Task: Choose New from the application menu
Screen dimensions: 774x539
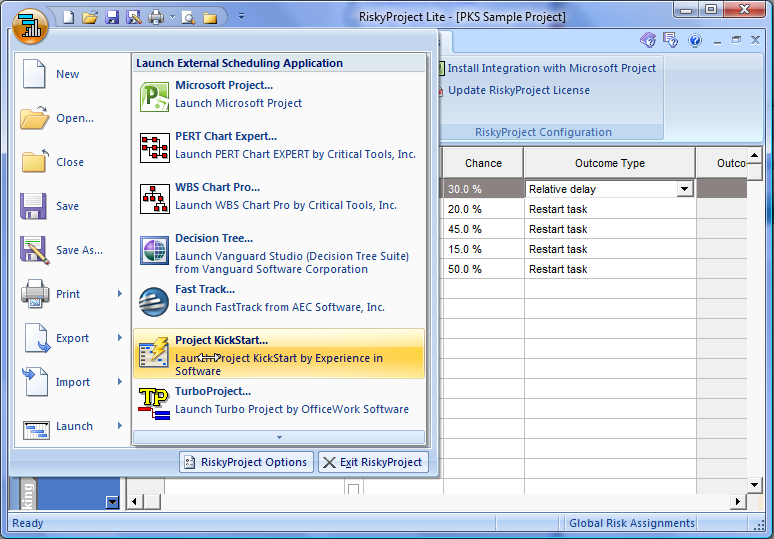Action: pos(68,74)
